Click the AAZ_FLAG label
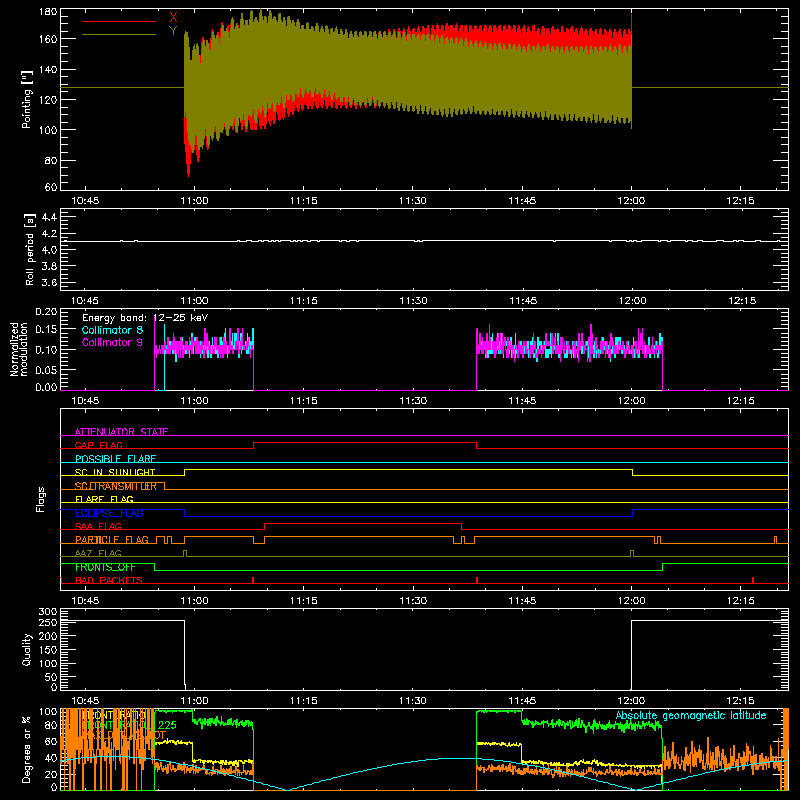Screen dimensions: 800x800 tap(98, 553)
